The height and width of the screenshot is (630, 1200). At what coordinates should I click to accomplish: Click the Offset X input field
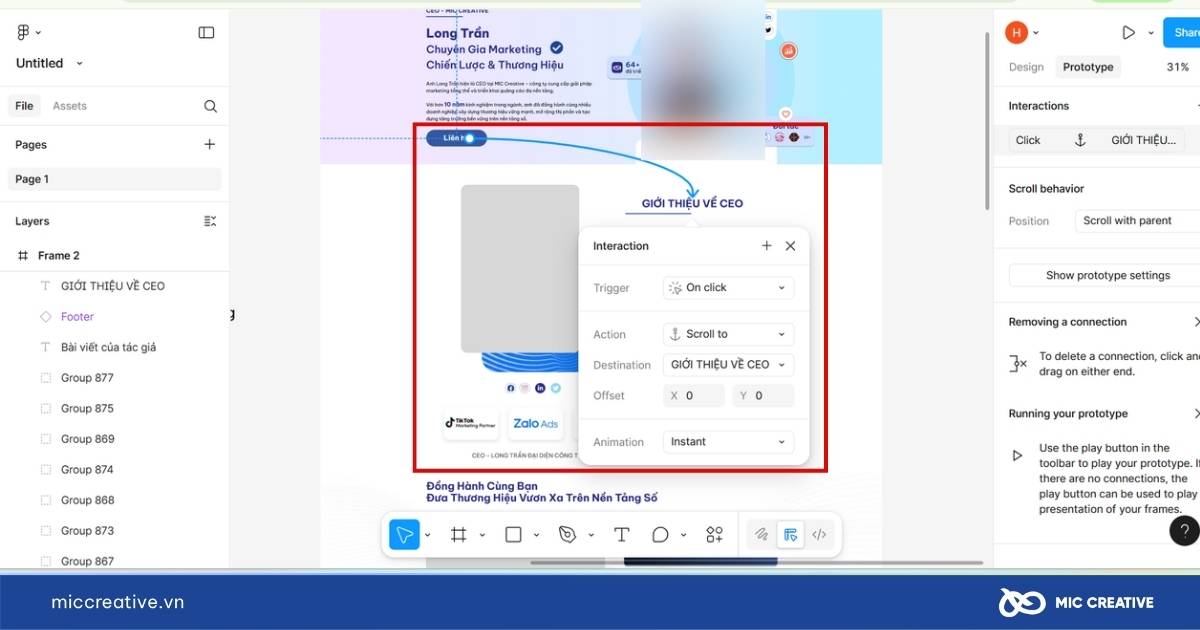(695, 396)
